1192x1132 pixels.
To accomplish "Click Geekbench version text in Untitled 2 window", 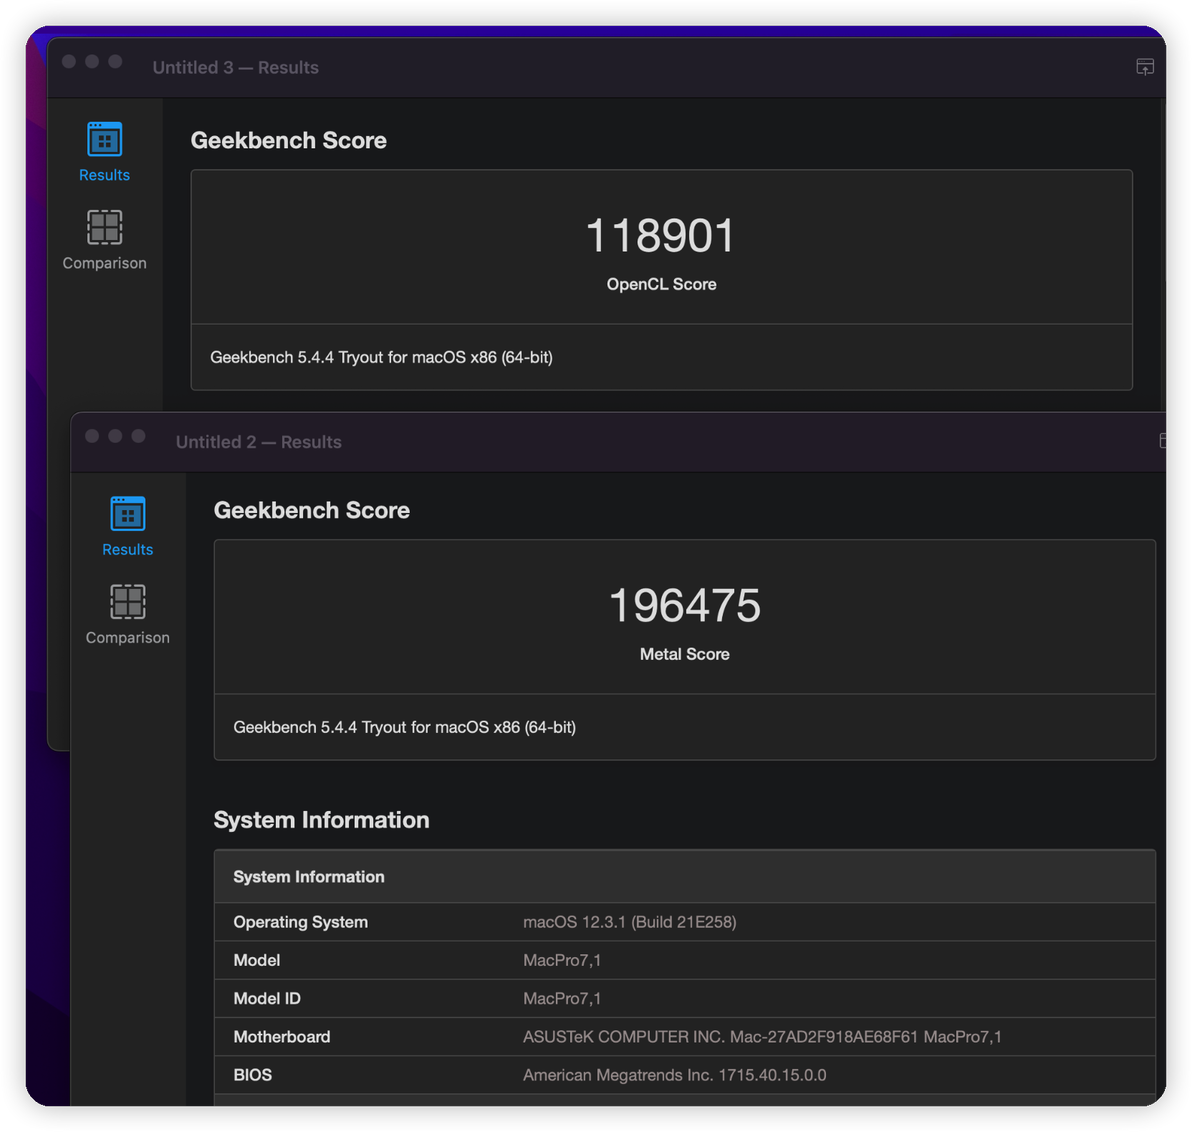I will pyautogui.click(x=404, y=728).
